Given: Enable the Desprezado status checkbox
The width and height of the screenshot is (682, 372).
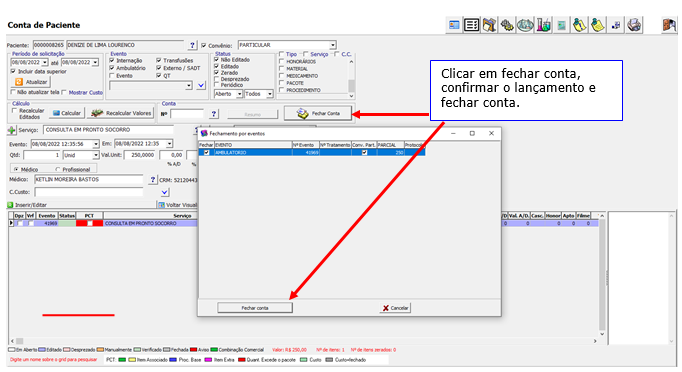Looking at the screenshot, I should tap(217, 79).
